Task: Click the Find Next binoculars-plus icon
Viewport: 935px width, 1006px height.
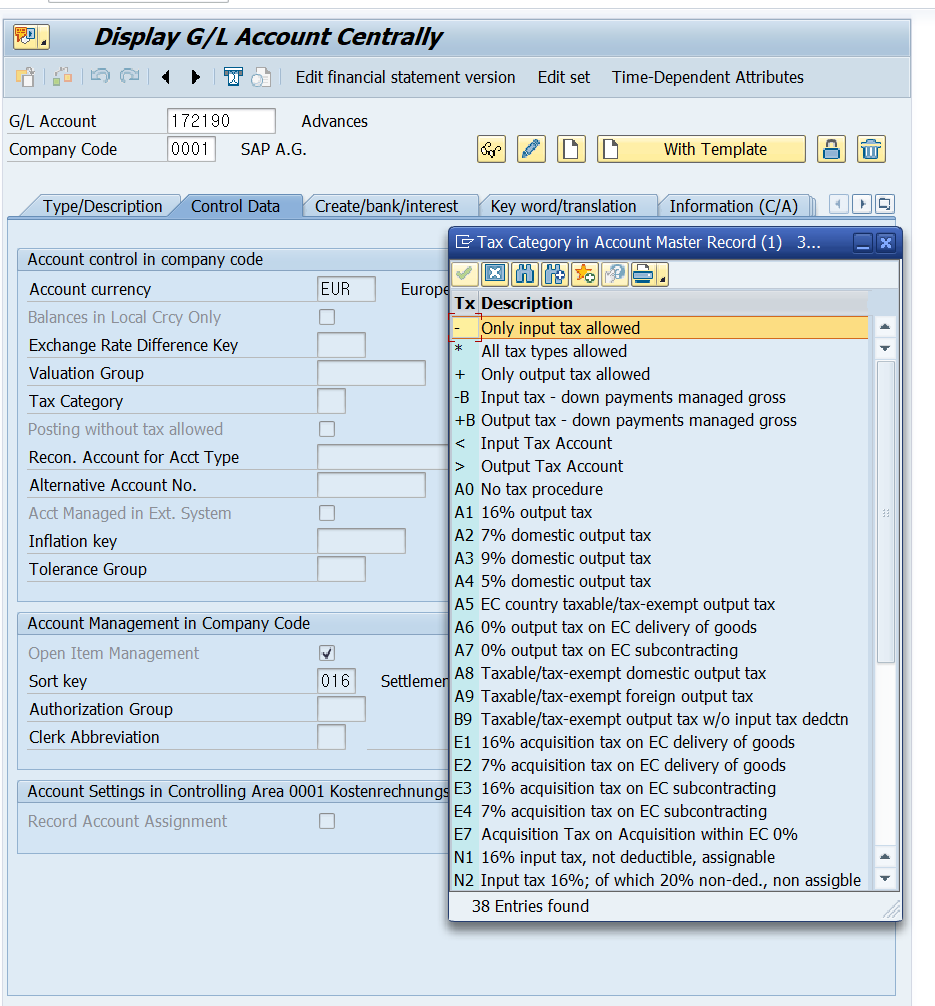Action: tap(554, 275)
